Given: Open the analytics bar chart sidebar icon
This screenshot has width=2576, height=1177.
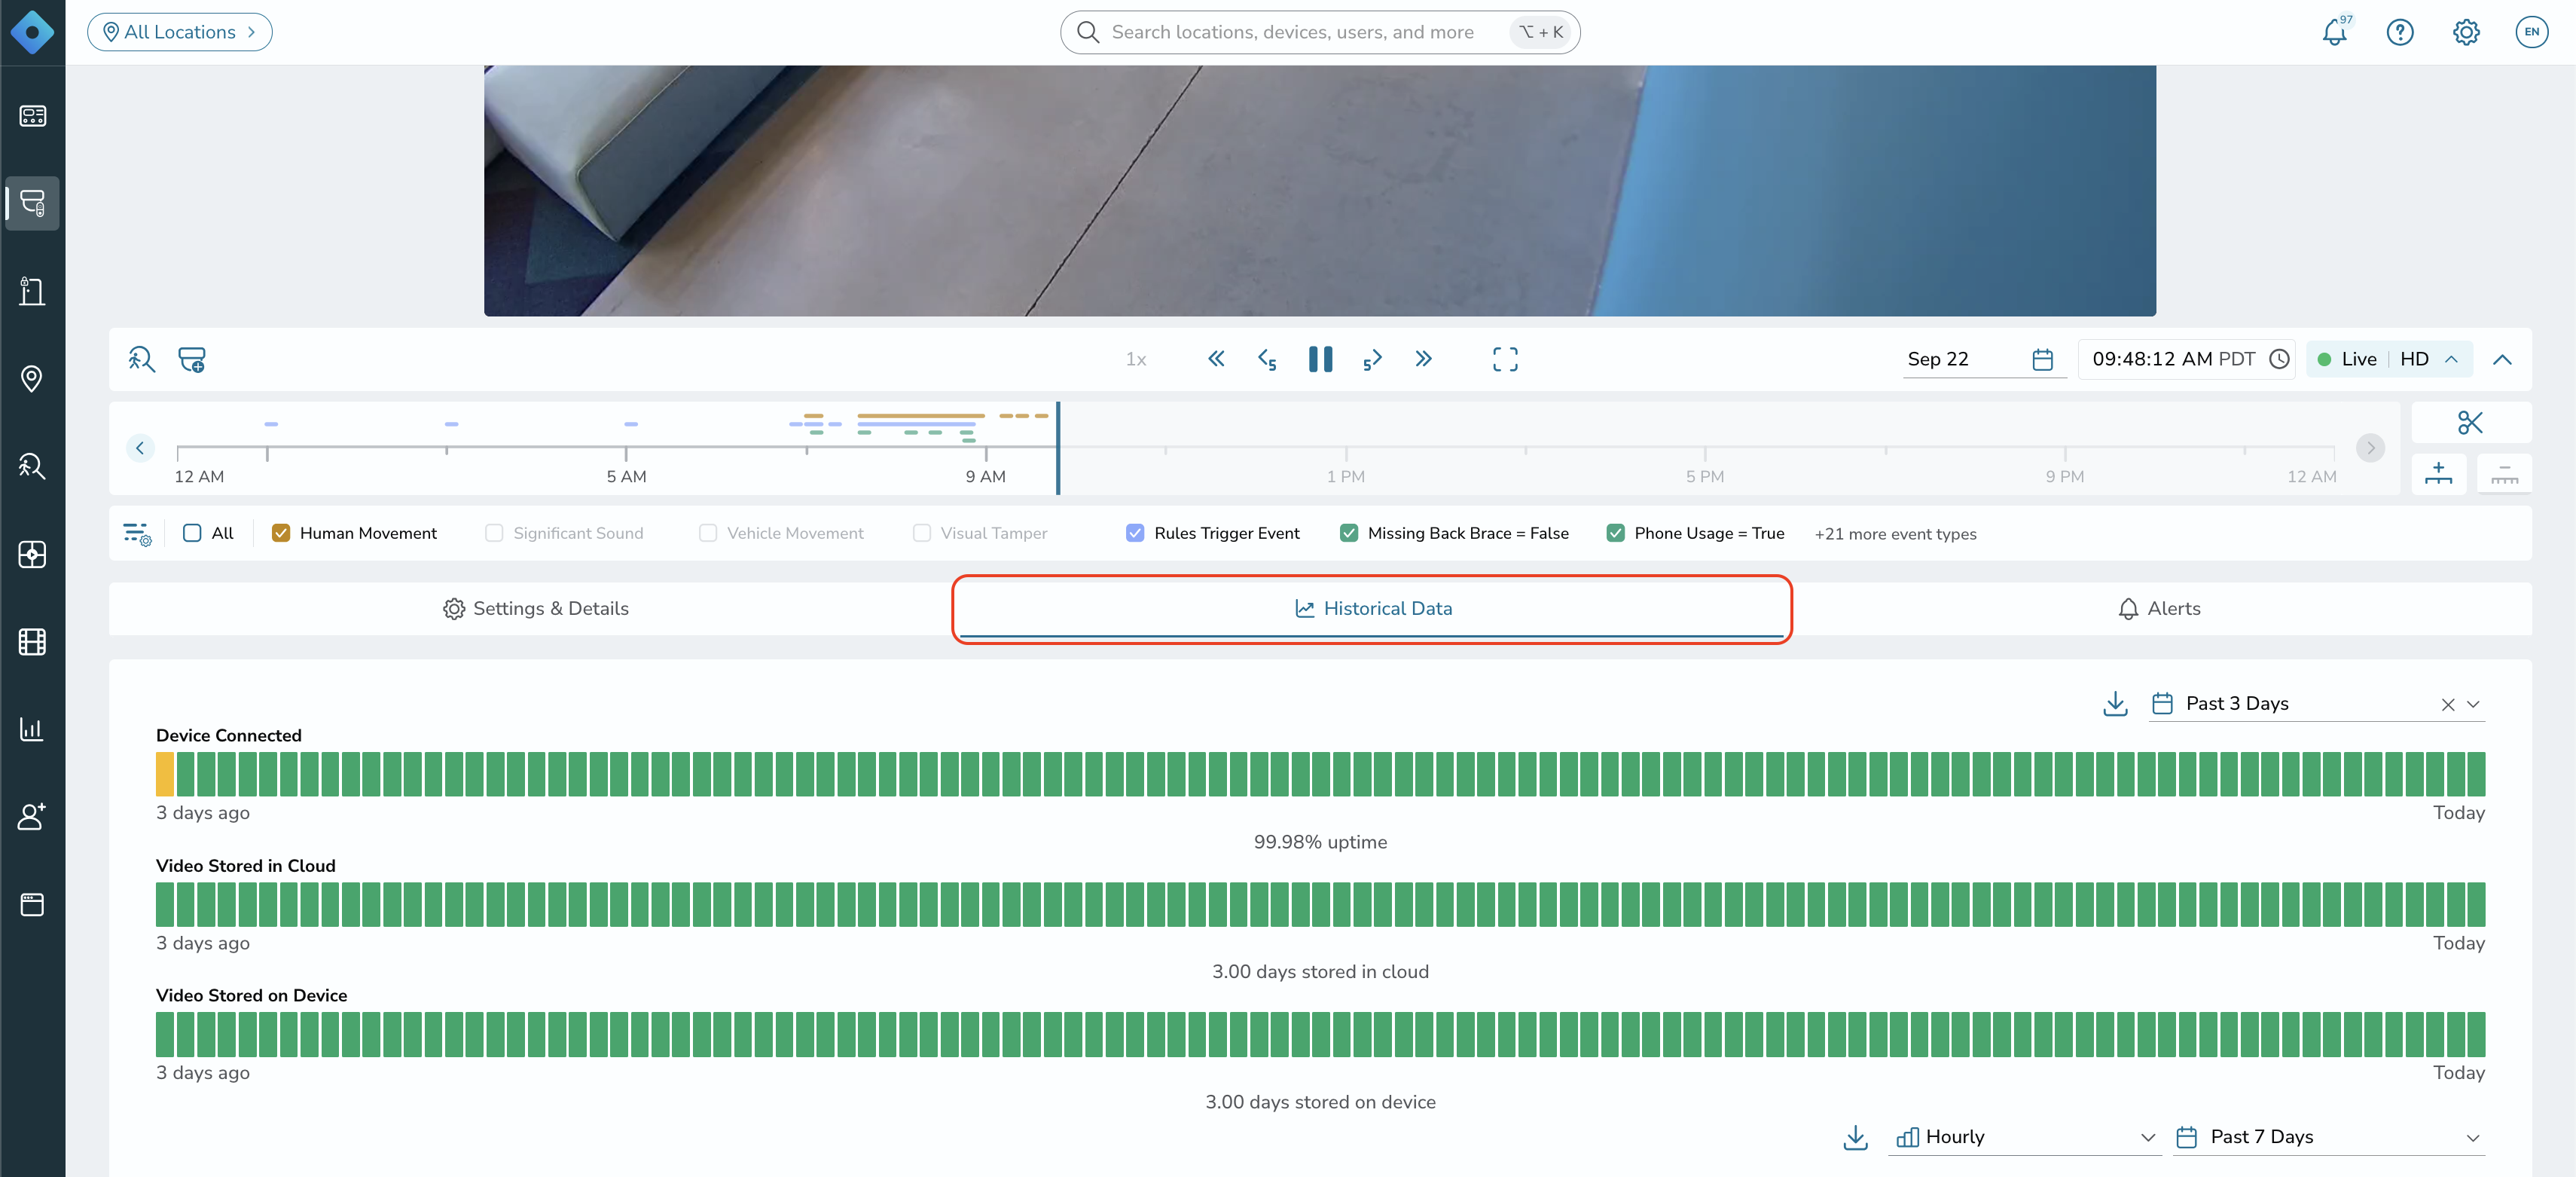Looking at the screenshot, I should coord(32,729).
